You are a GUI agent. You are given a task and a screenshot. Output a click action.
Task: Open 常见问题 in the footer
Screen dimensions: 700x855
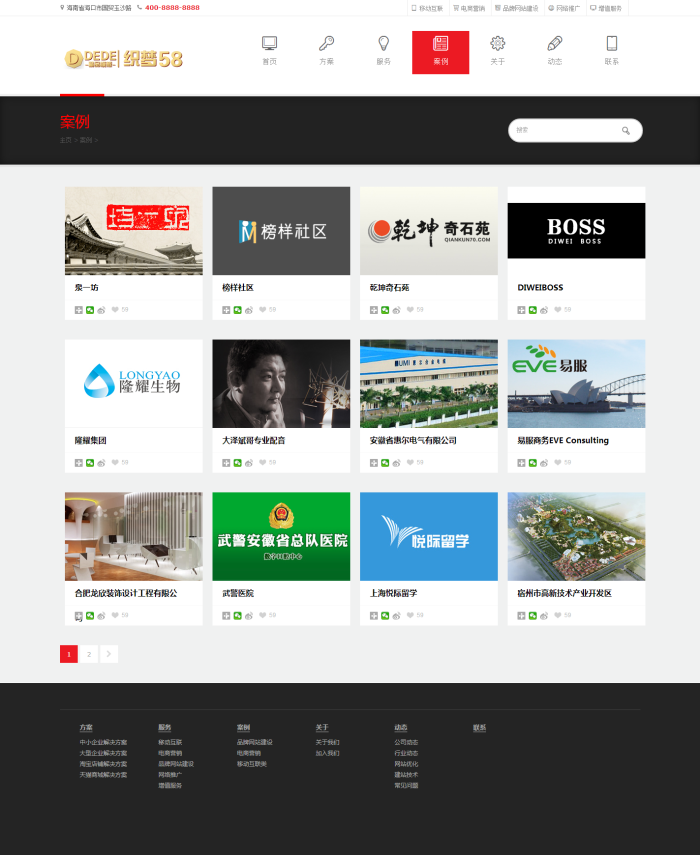coord(407,786)
